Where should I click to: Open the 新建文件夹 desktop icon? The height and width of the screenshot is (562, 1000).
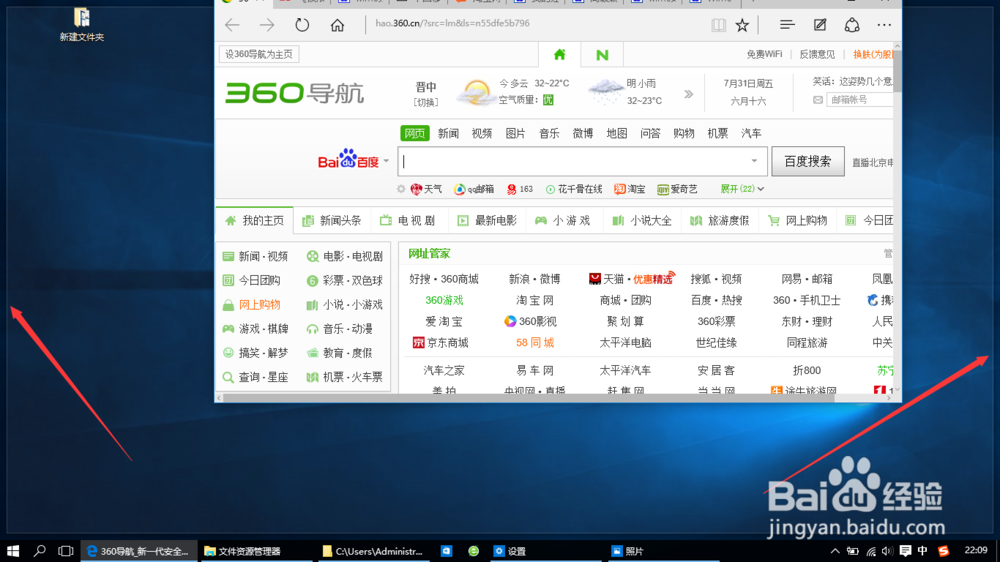(x=82, y=24)
